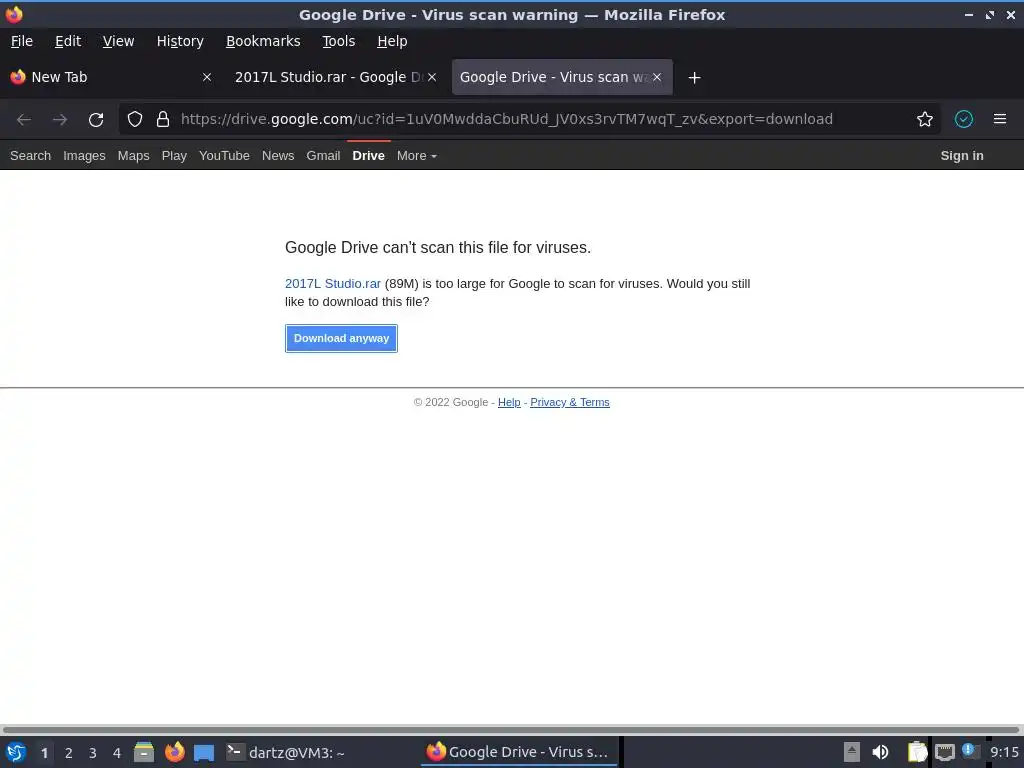Bookmark this page with star icon

[924, 119]
